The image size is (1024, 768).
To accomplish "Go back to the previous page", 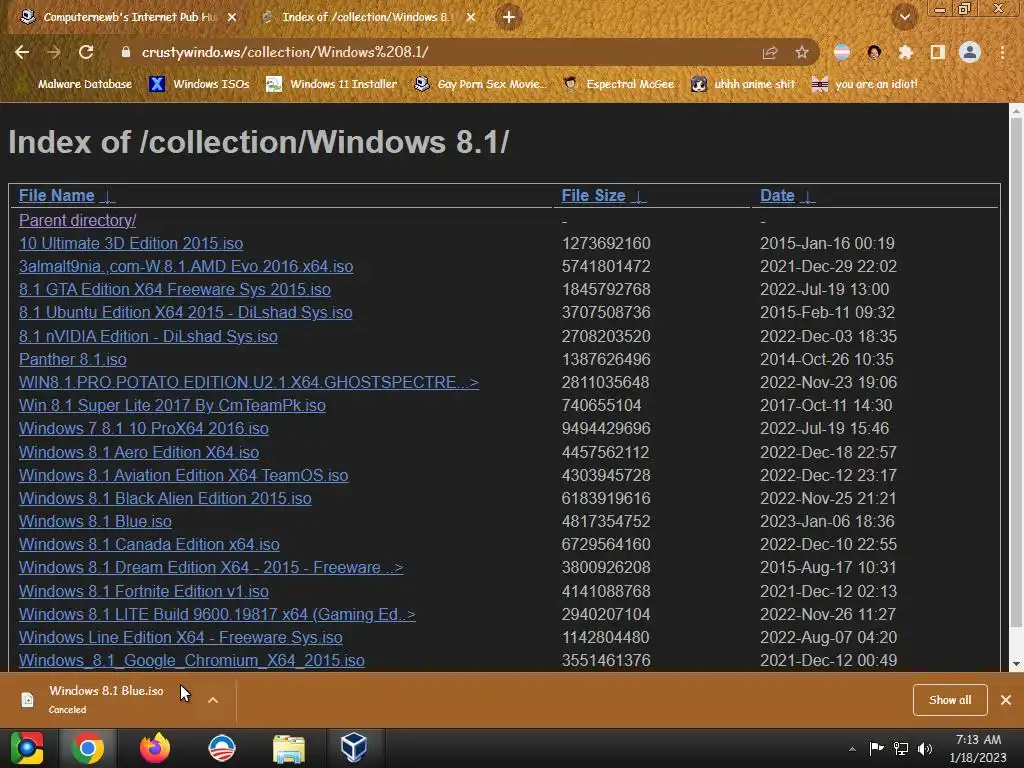I will (22, 52).
